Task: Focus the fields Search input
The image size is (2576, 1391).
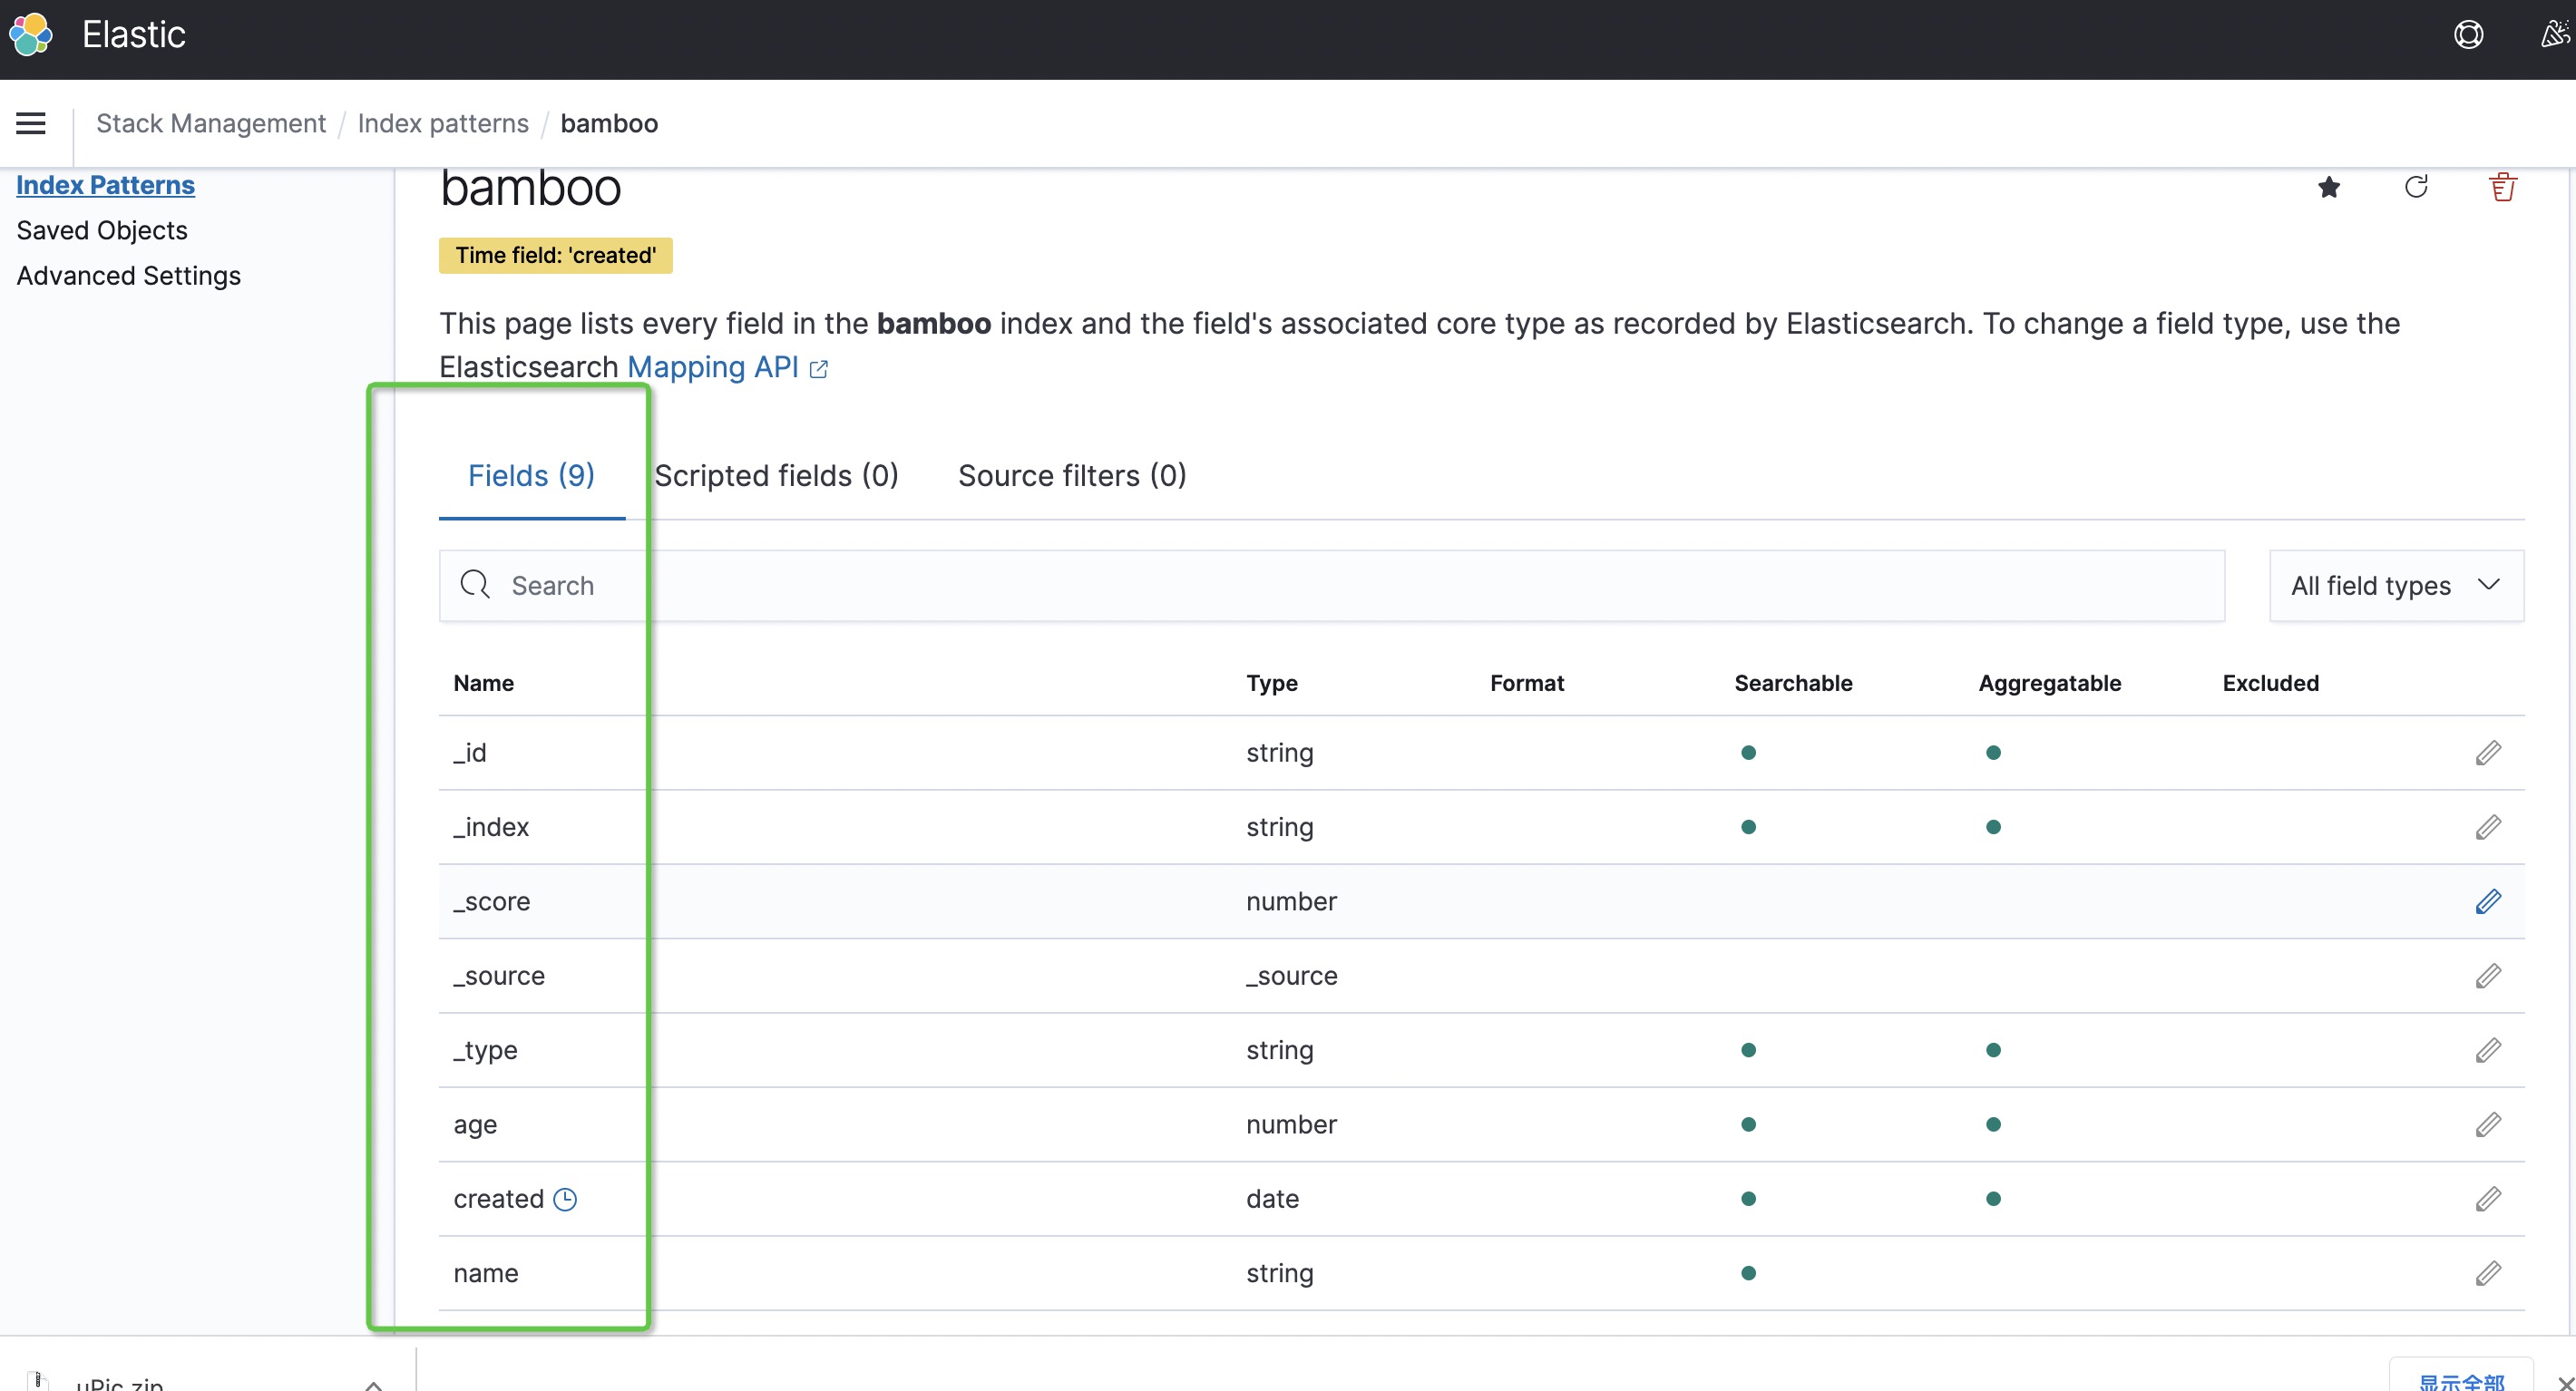Action: (x=1332, y=586)
